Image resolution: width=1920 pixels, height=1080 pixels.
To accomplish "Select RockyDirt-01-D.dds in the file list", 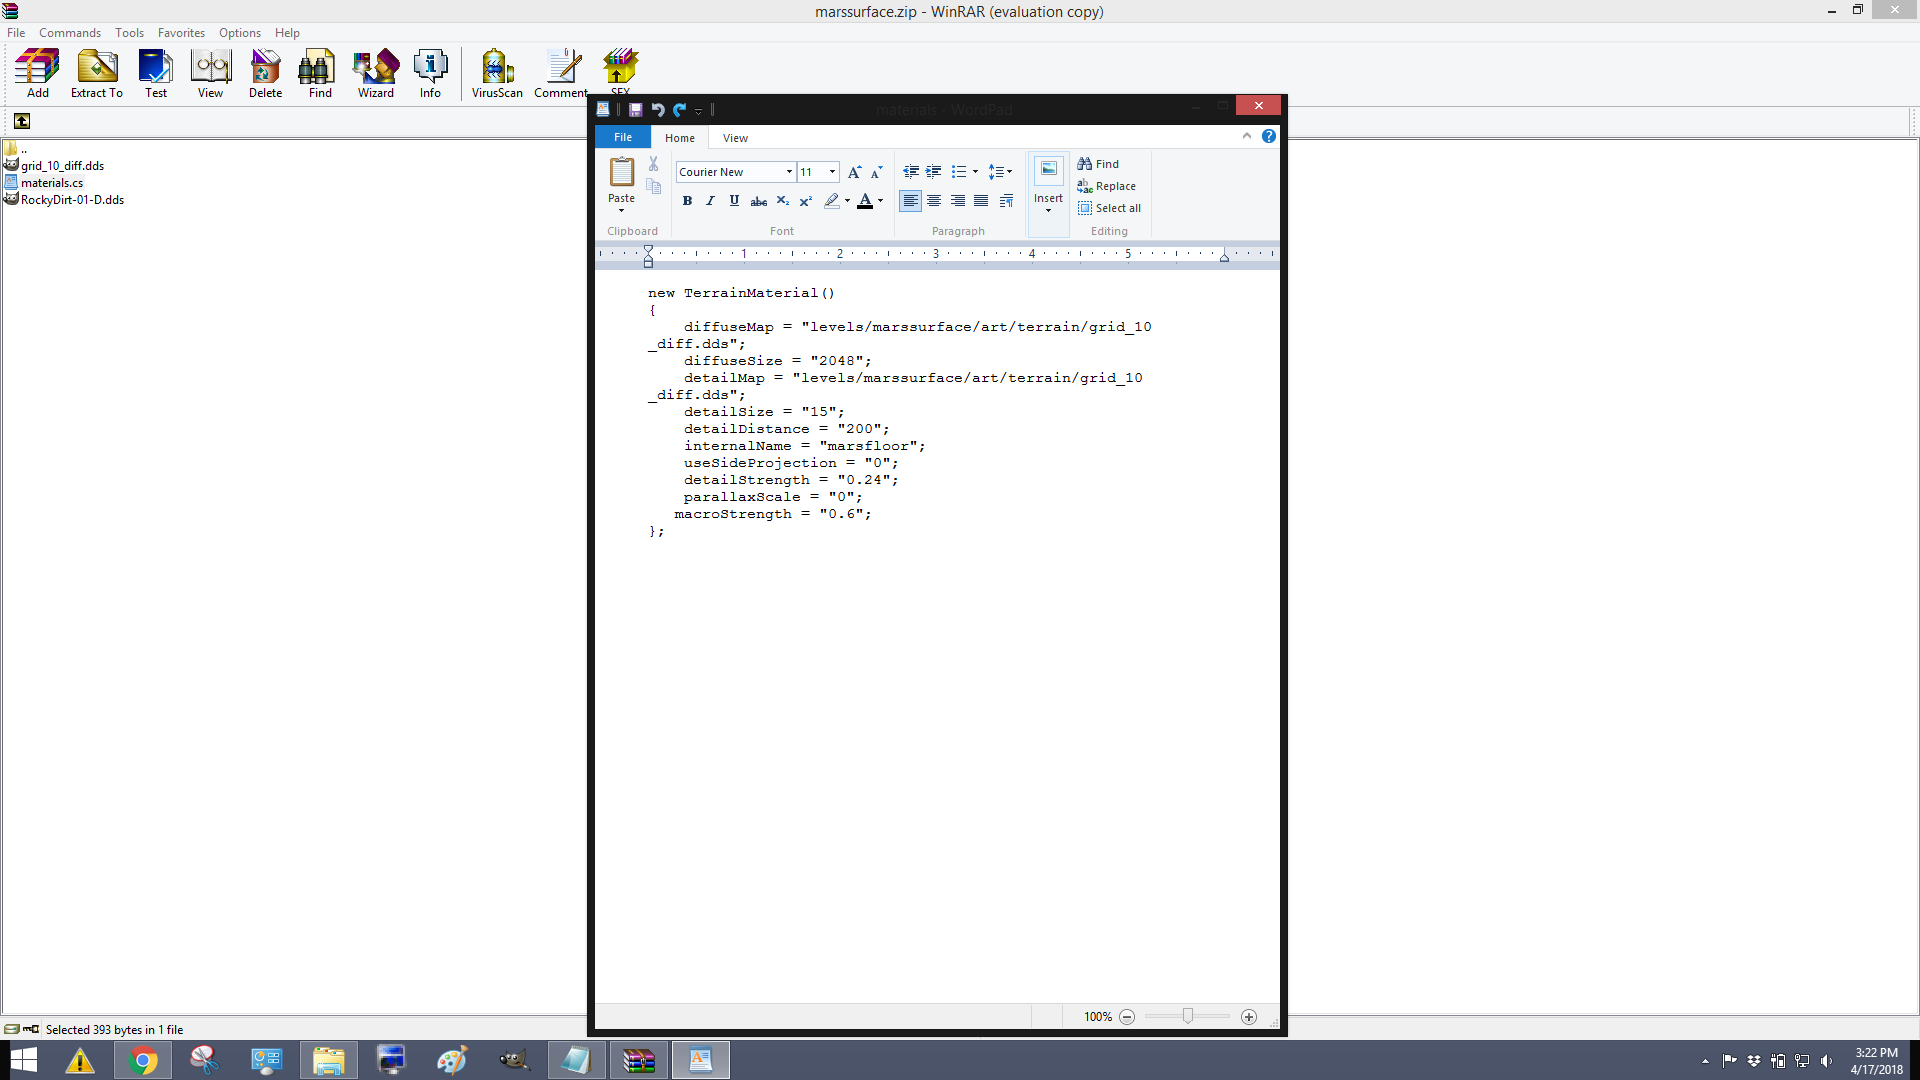I will (72, 200).
